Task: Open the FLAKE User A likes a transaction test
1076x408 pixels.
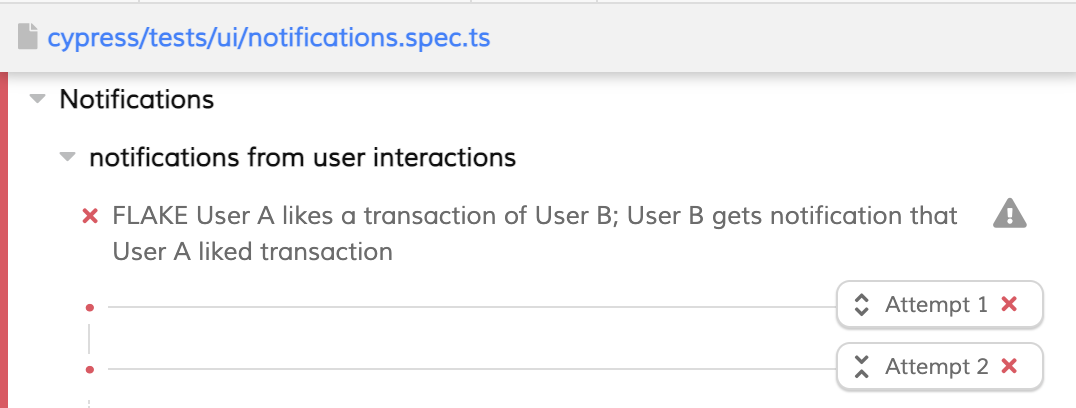Action: (x=535, y=234)
